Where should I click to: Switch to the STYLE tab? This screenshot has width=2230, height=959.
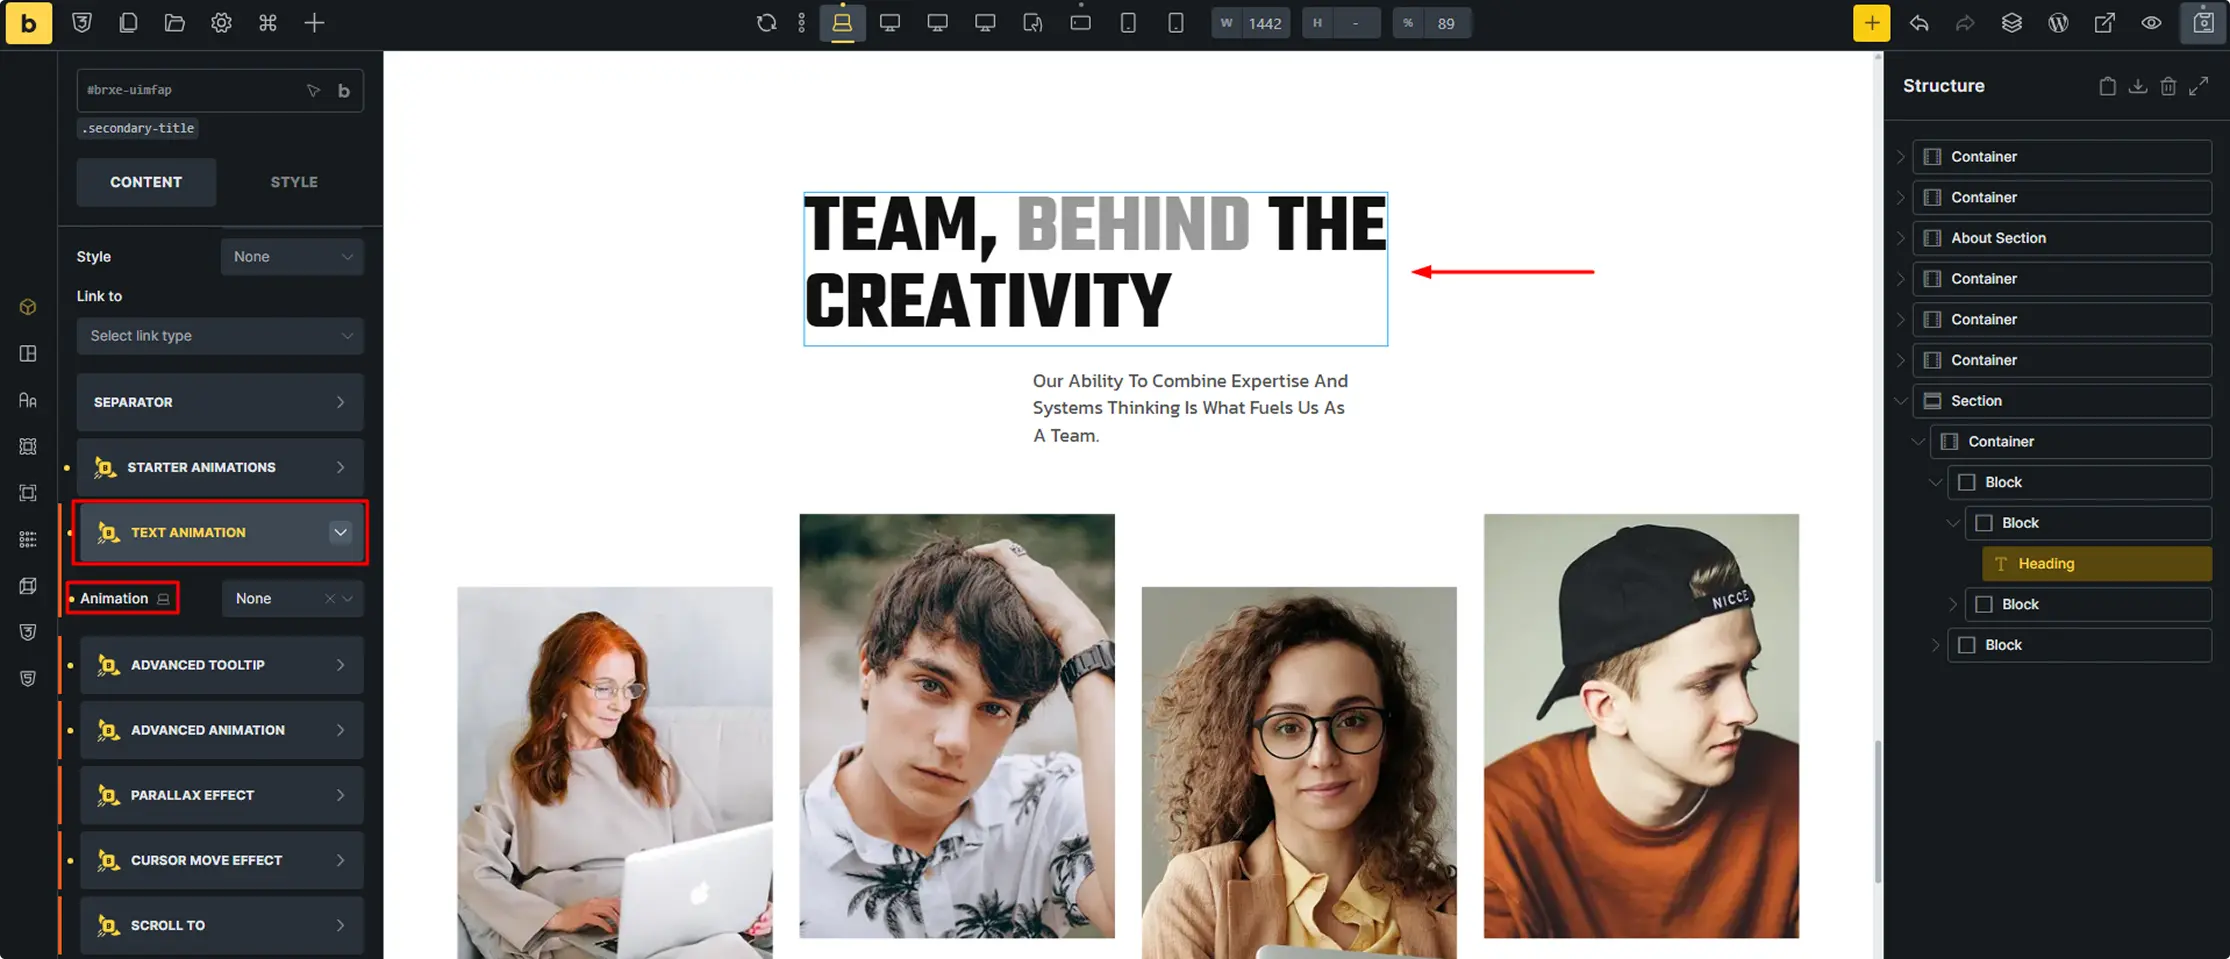pyautogui.click(x=294, y=182)
